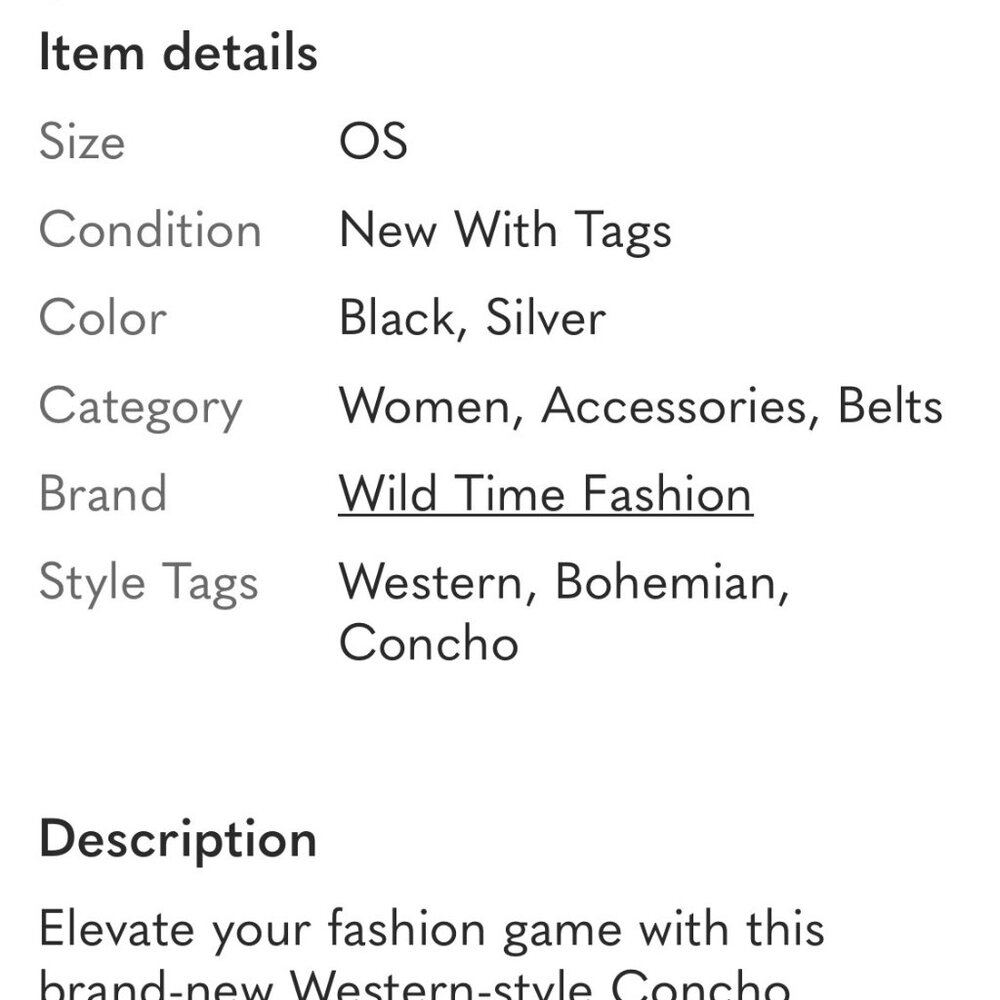Select the OS size value
This screenshot has width=1000, height=1000.
373,141
